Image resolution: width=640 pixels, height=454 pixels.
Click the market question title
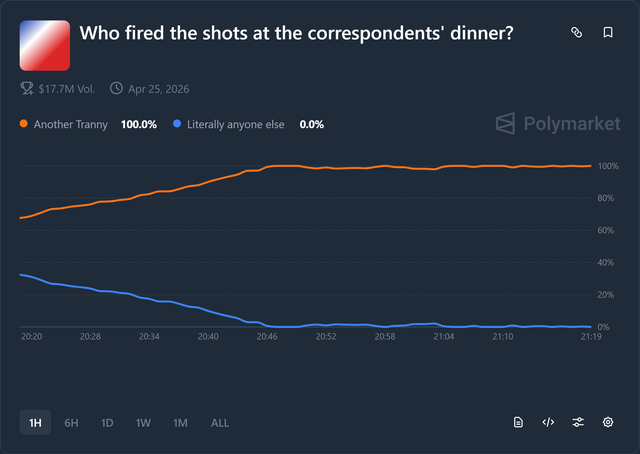(296, 34)
